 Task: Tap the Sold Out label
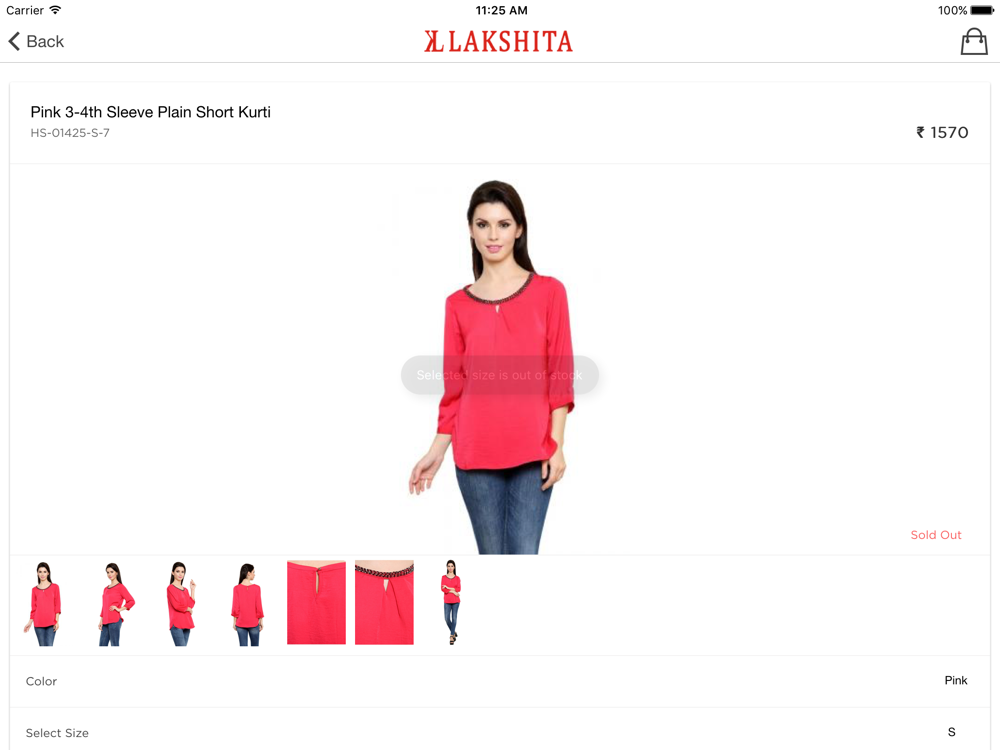tap(936, 535)
